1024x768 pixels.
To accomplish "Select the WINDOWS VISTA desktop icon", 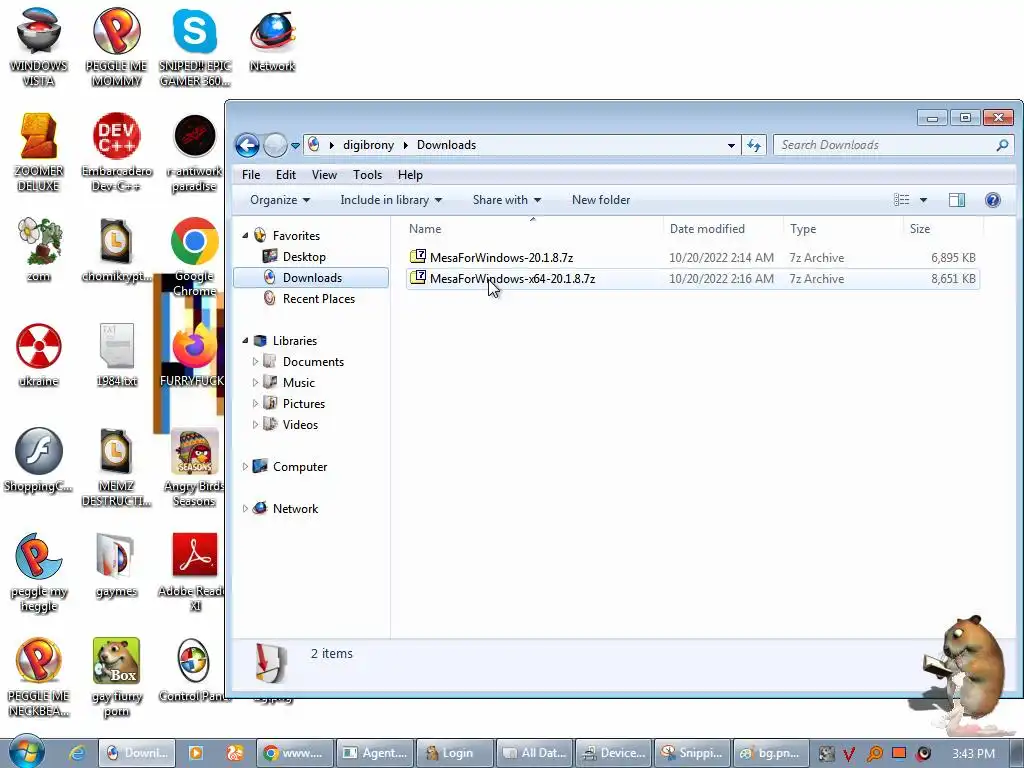I will [39, 47].
